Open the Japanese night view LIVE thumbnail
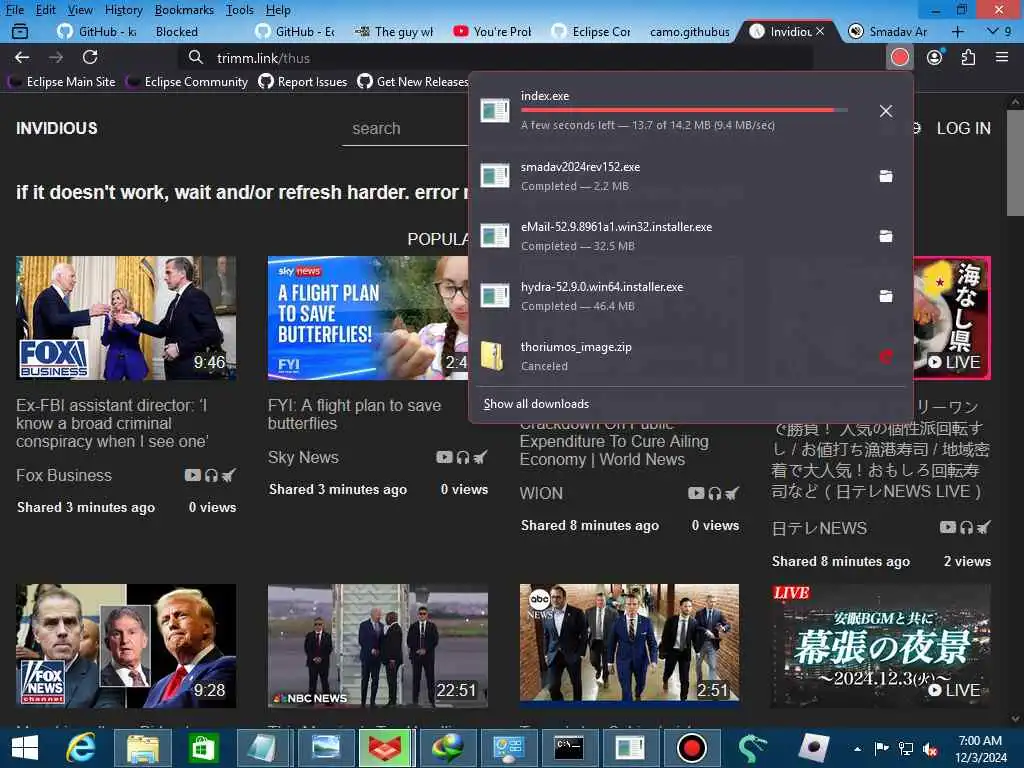Viewport: 1024px width, 768px height. click(x=881, y=646)
